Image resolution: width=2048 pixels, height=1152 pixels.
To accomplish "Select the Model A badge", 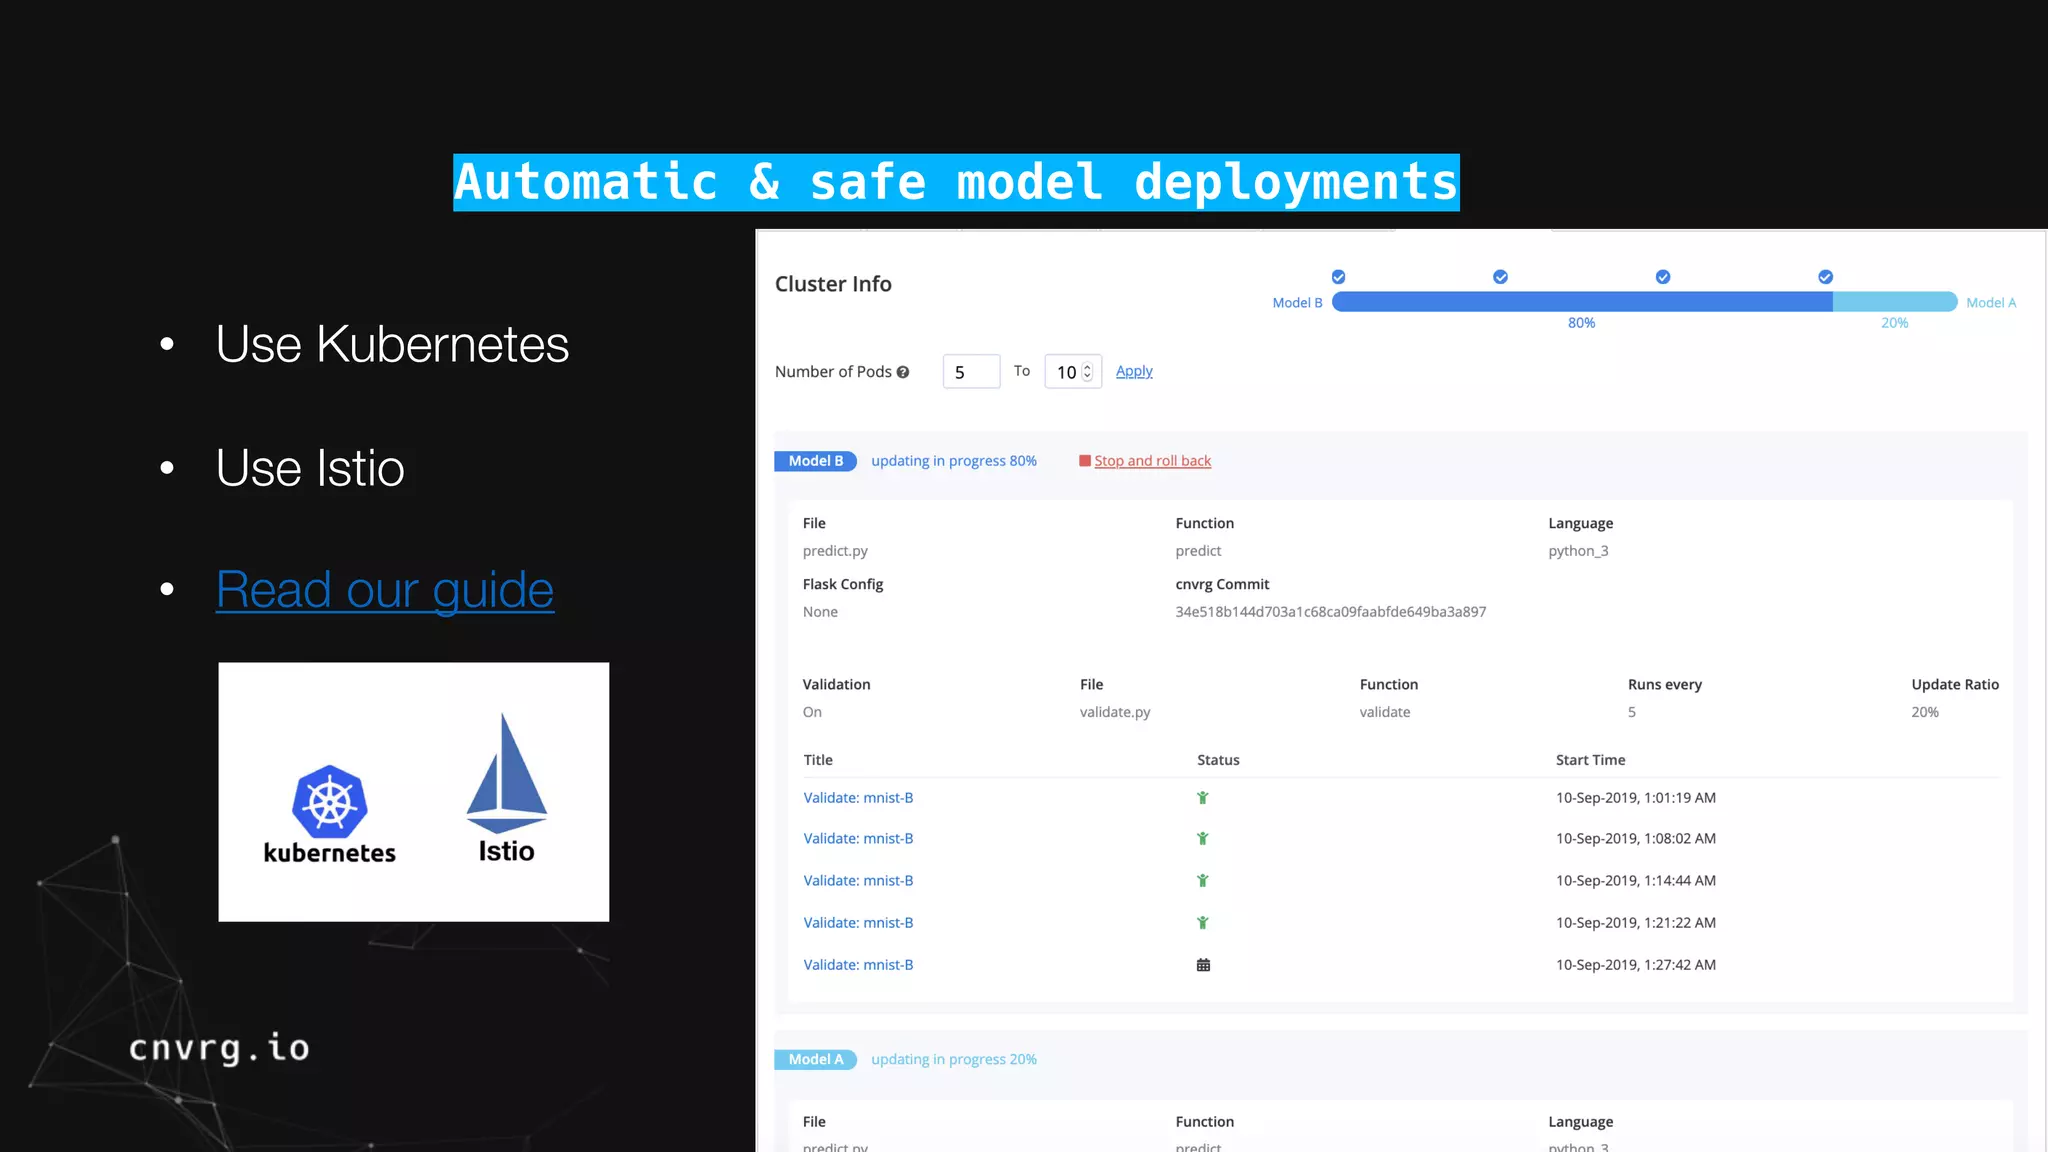I will [815, 1060].
